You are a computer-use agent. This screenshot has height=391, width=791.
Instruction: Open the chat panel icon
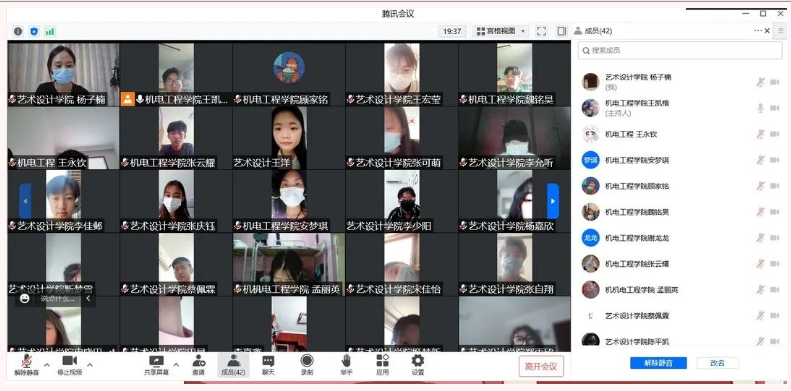coord(268,361)
